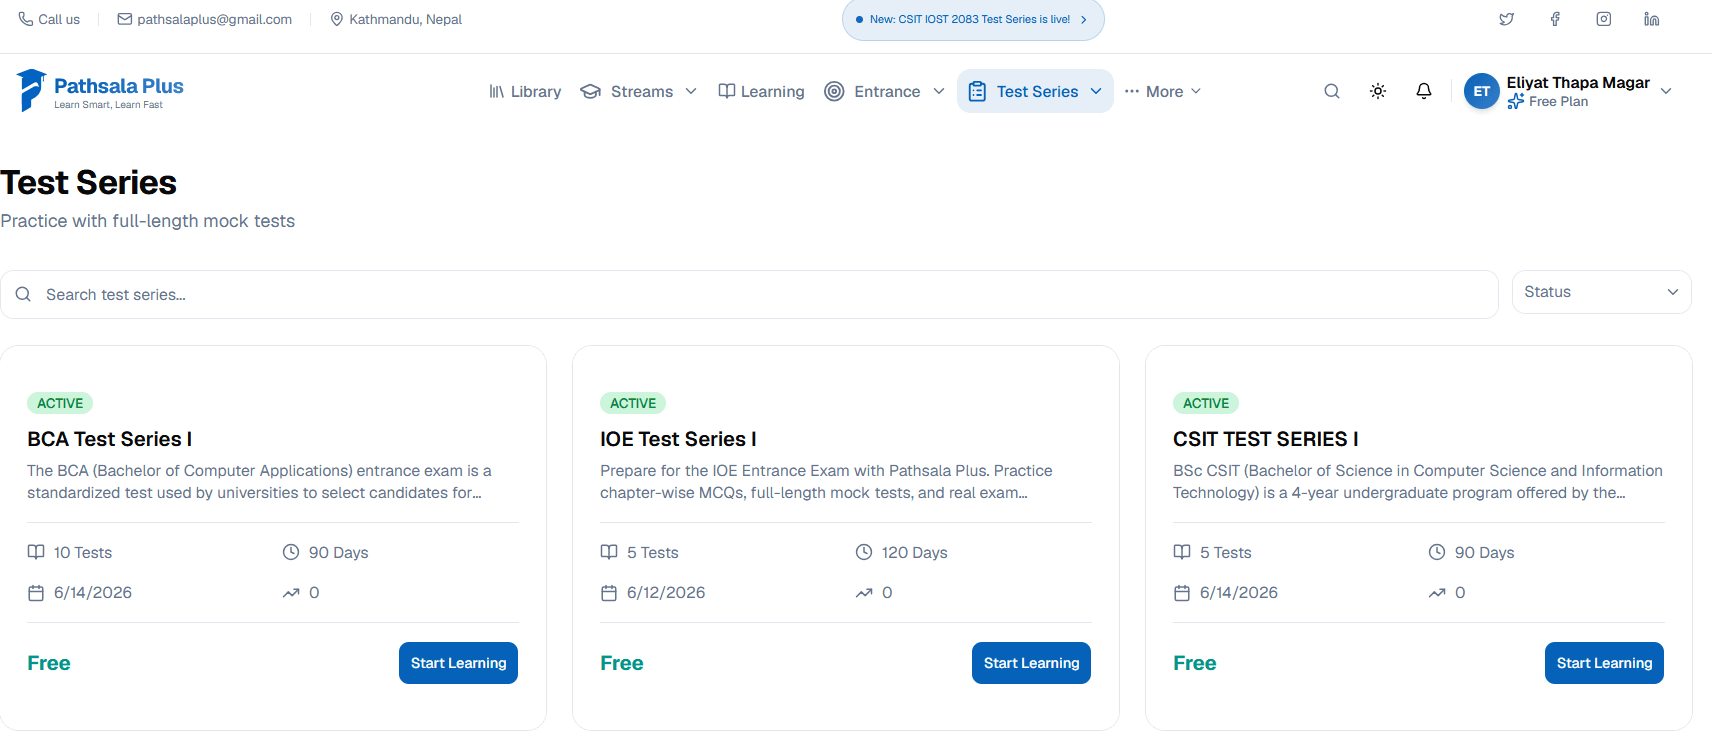Open the notifications bell icon

tap(1424, 91)
